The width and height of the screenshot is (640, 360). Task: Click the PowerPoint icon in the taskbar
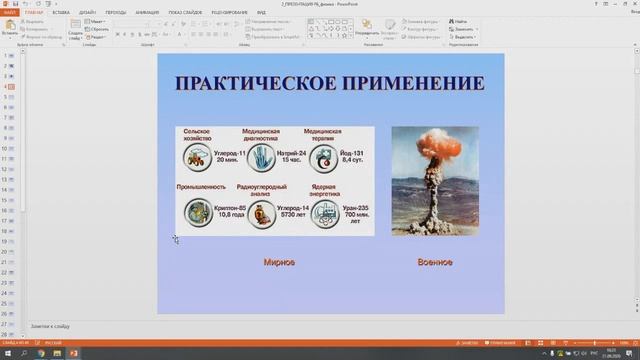[x=73, y=353]
